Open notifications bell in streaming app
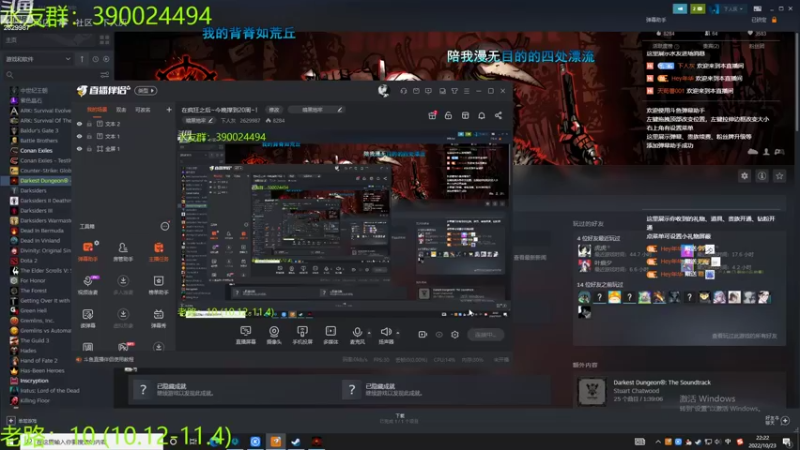800x450 pixels. pos(482,116)
